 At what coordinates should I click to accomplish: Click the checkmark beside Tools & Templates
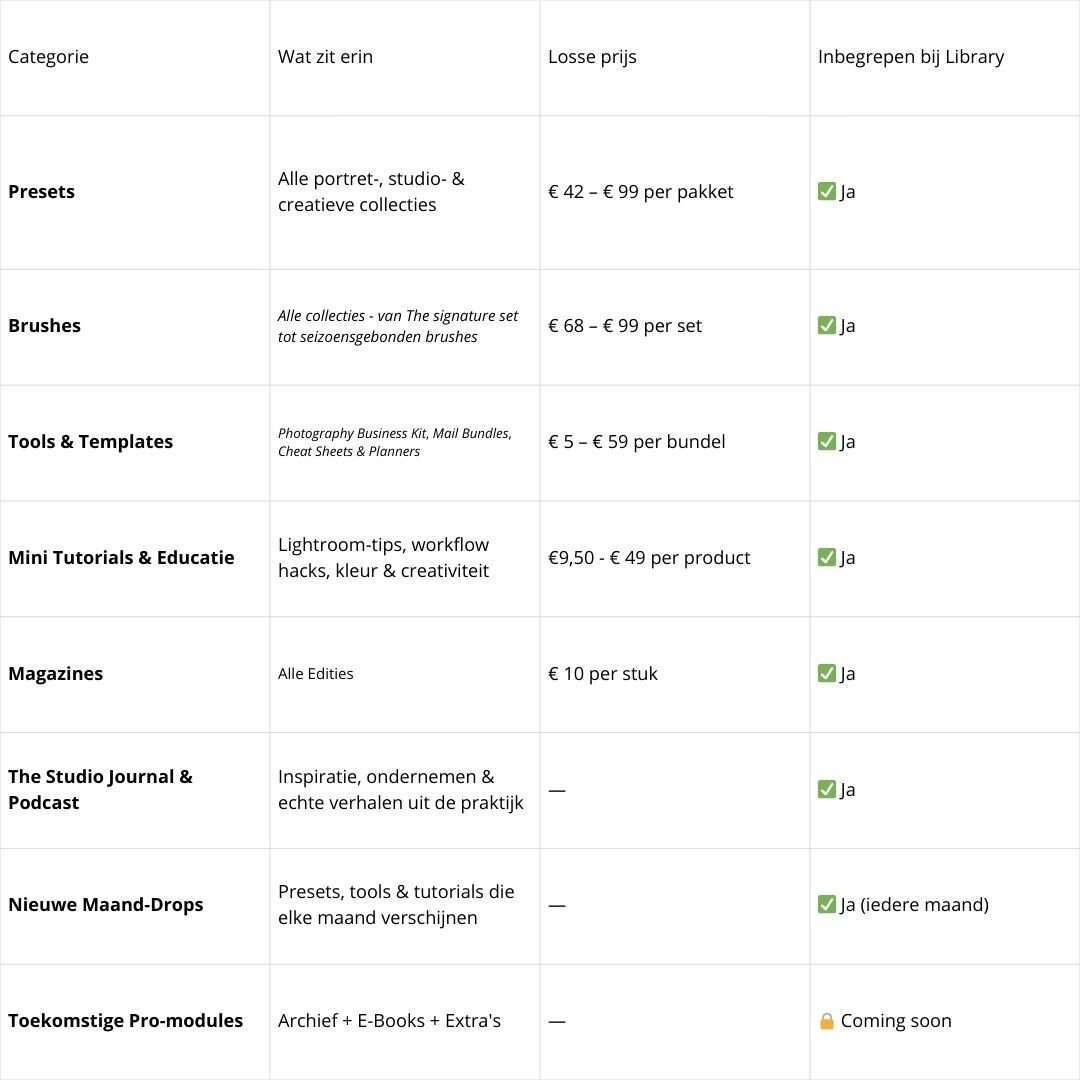827,441
